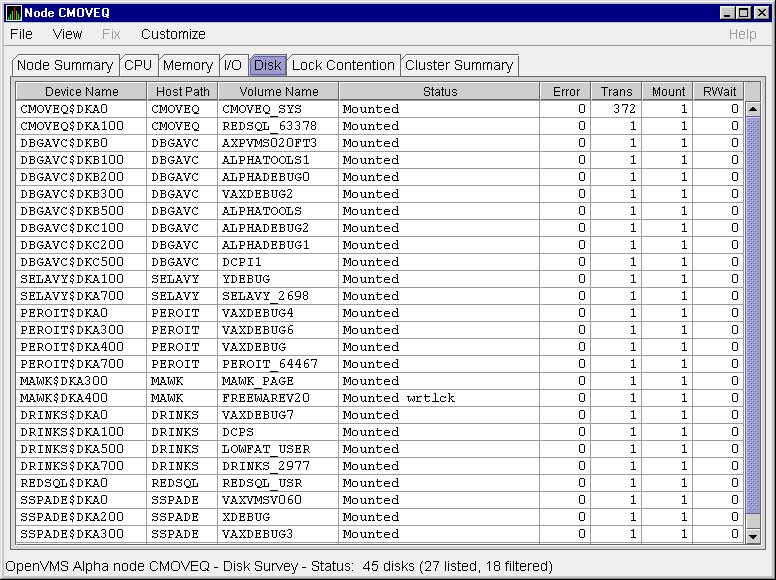Select device DBGAVC$DKC500
Viewport: 776px width, 580px height.
[x=72, y=262]
